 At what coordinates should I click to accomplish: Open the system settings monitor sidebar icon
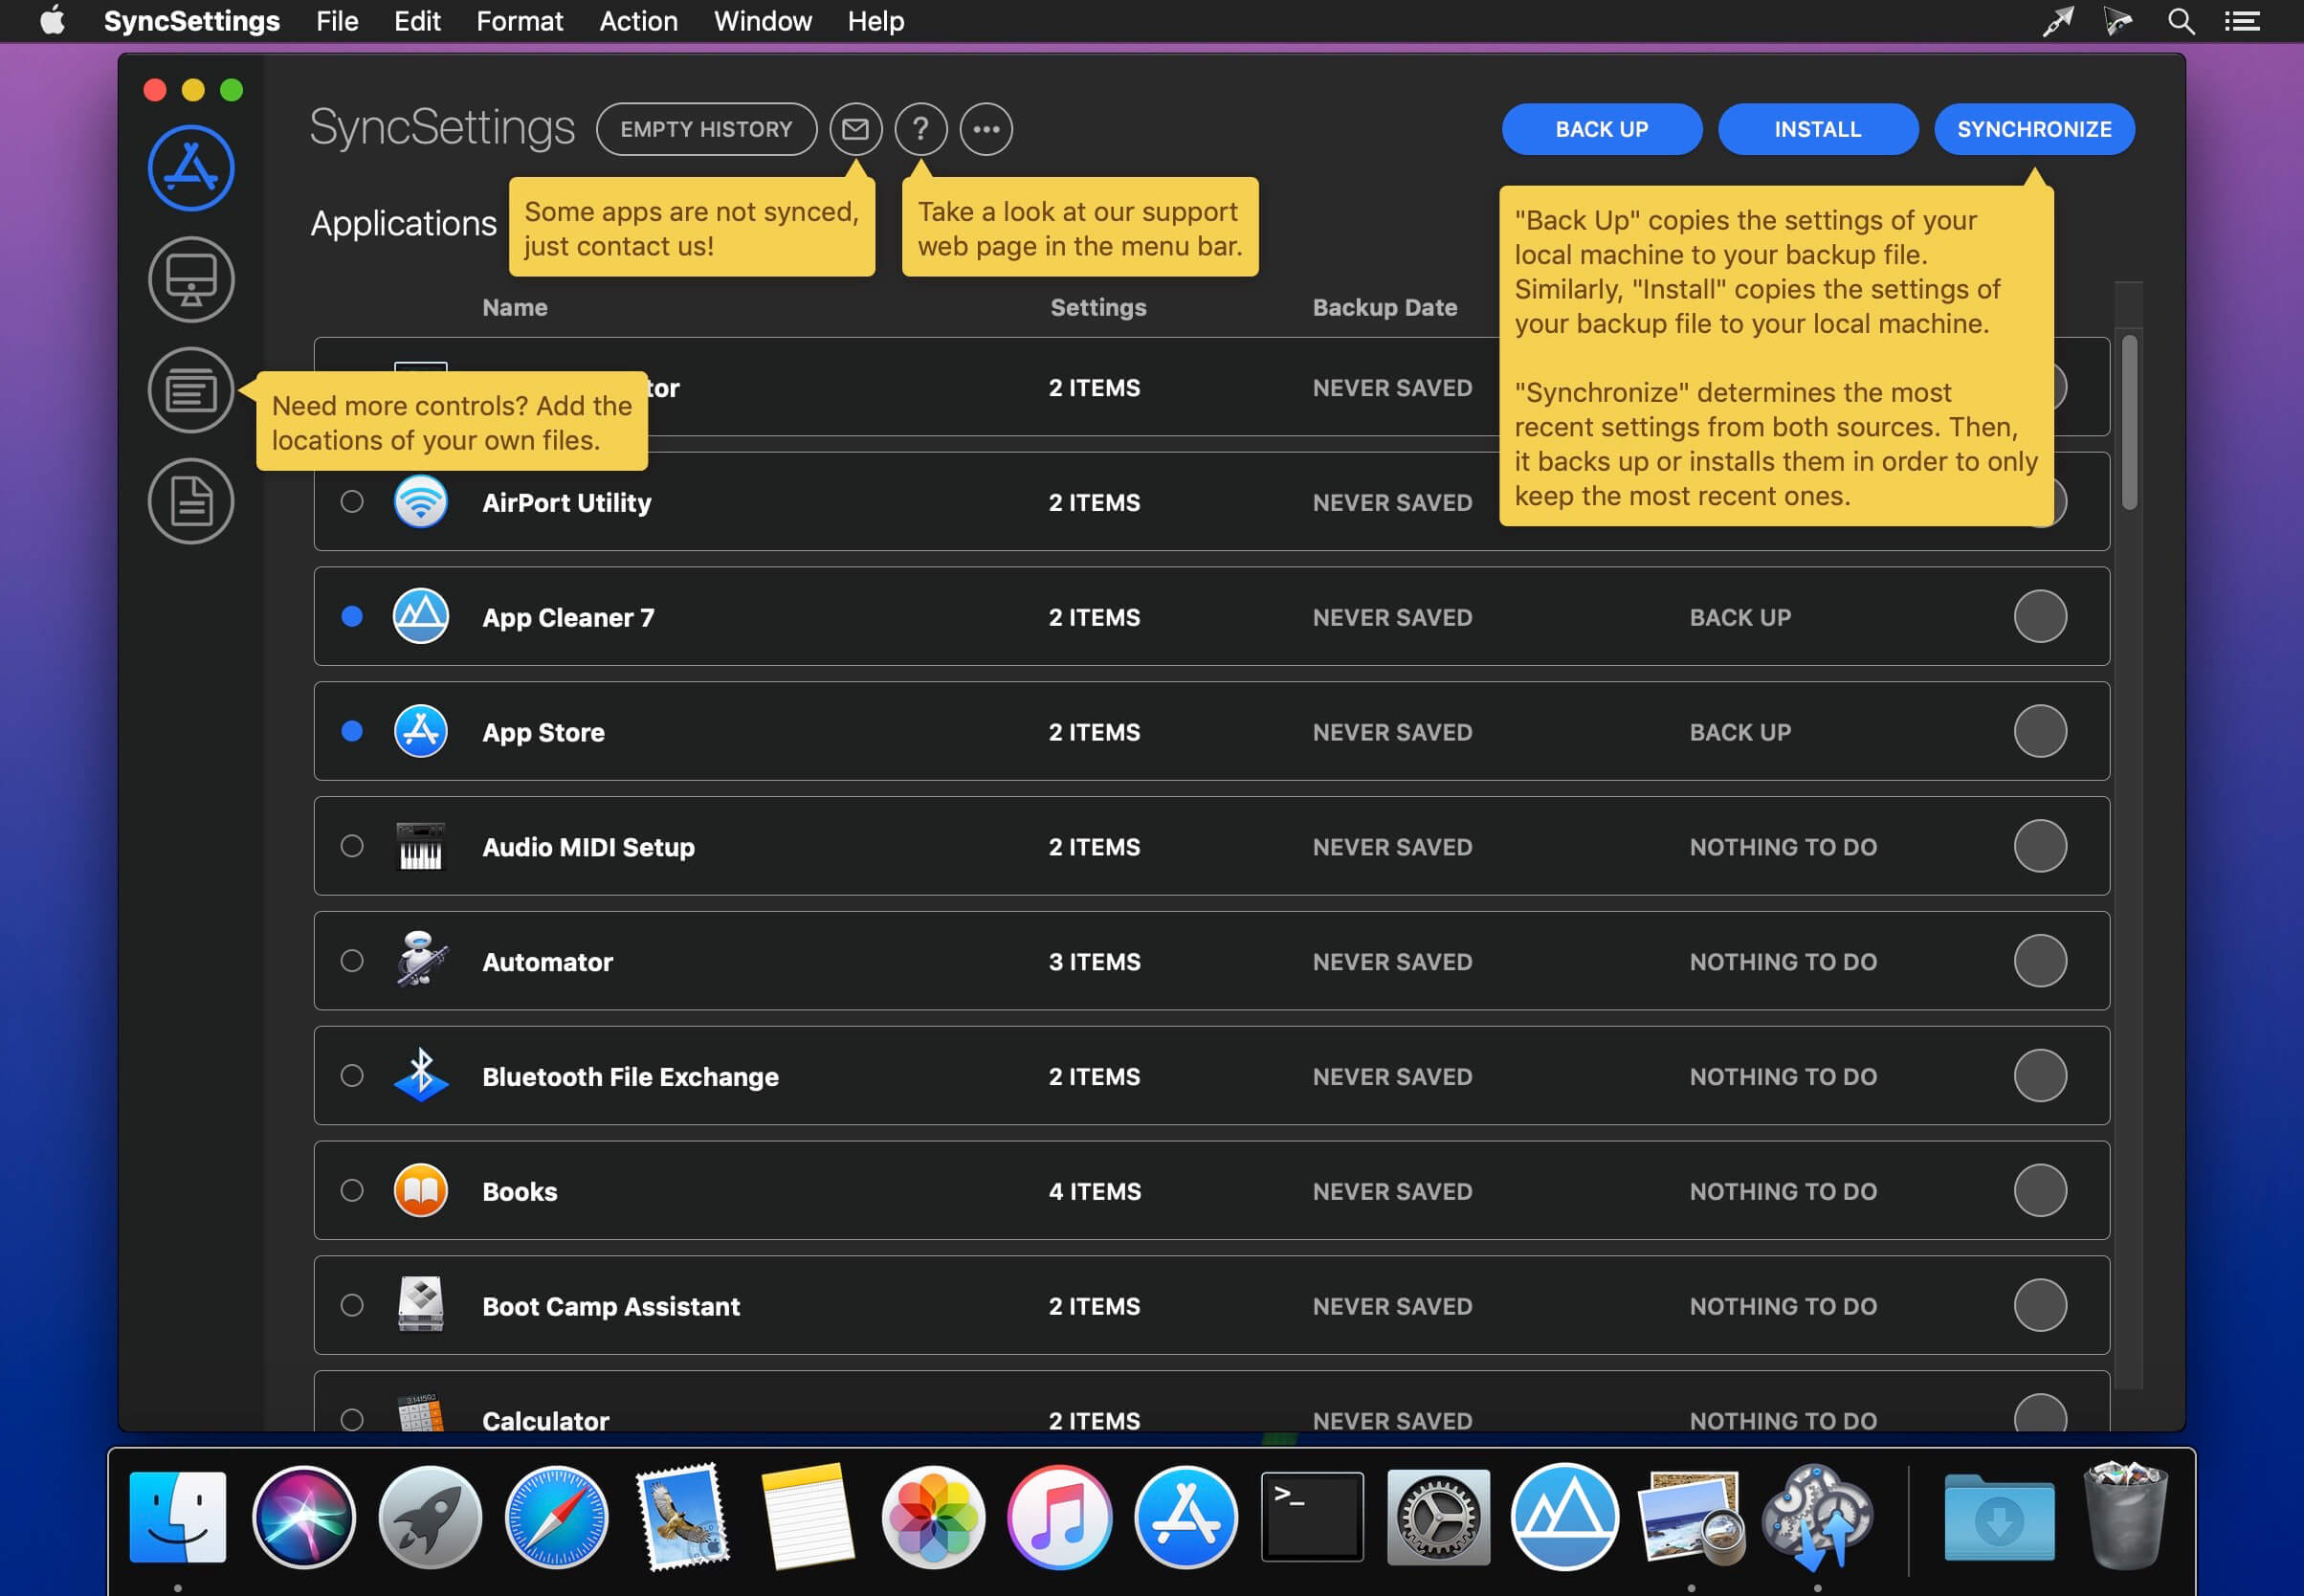191,279
